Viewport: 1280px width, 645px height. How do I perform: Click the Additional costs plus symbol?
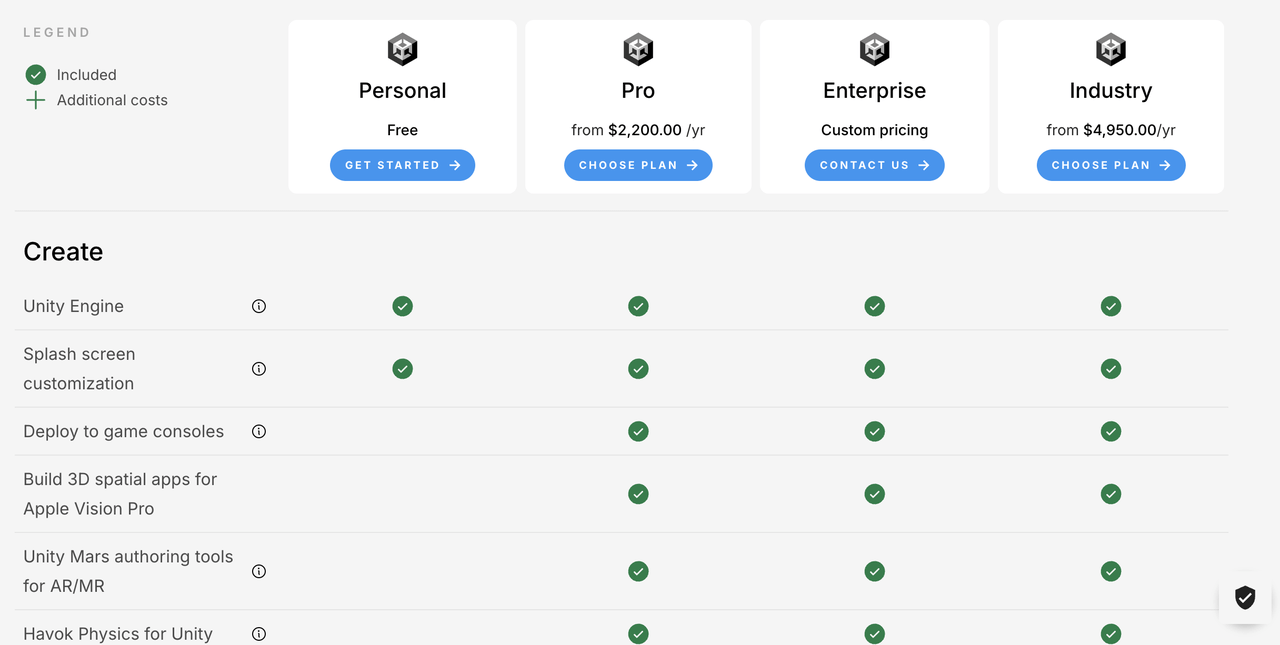(36, 100)
